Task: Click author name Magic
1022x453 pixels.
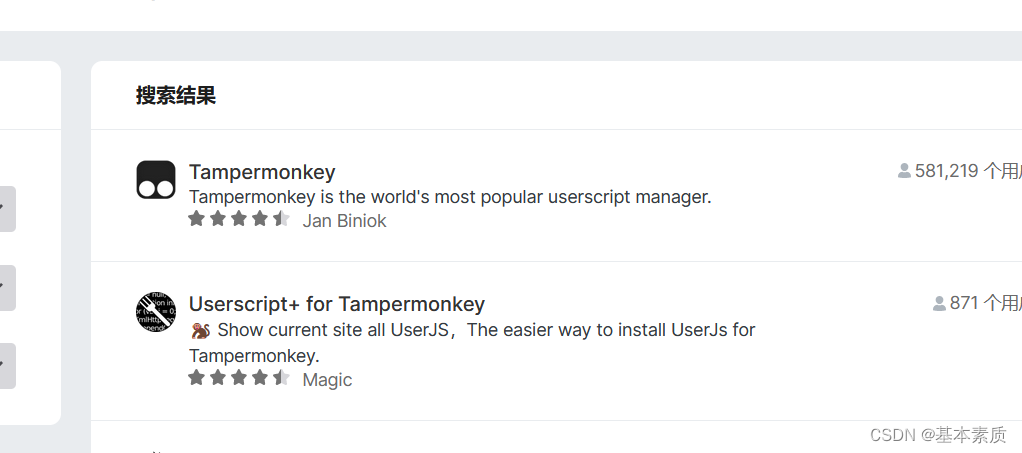Action: coord(327,380)
